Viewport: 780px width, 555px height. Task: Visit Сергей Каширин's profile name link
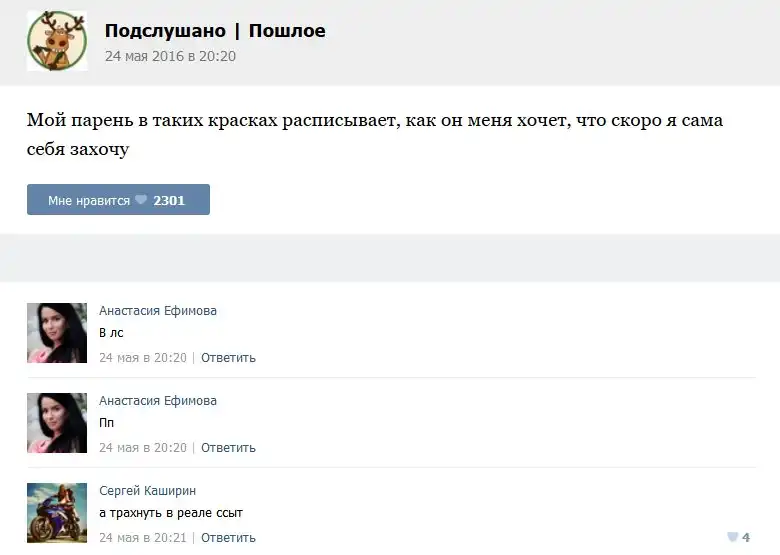pyautogui.click(x=147, y=491)
